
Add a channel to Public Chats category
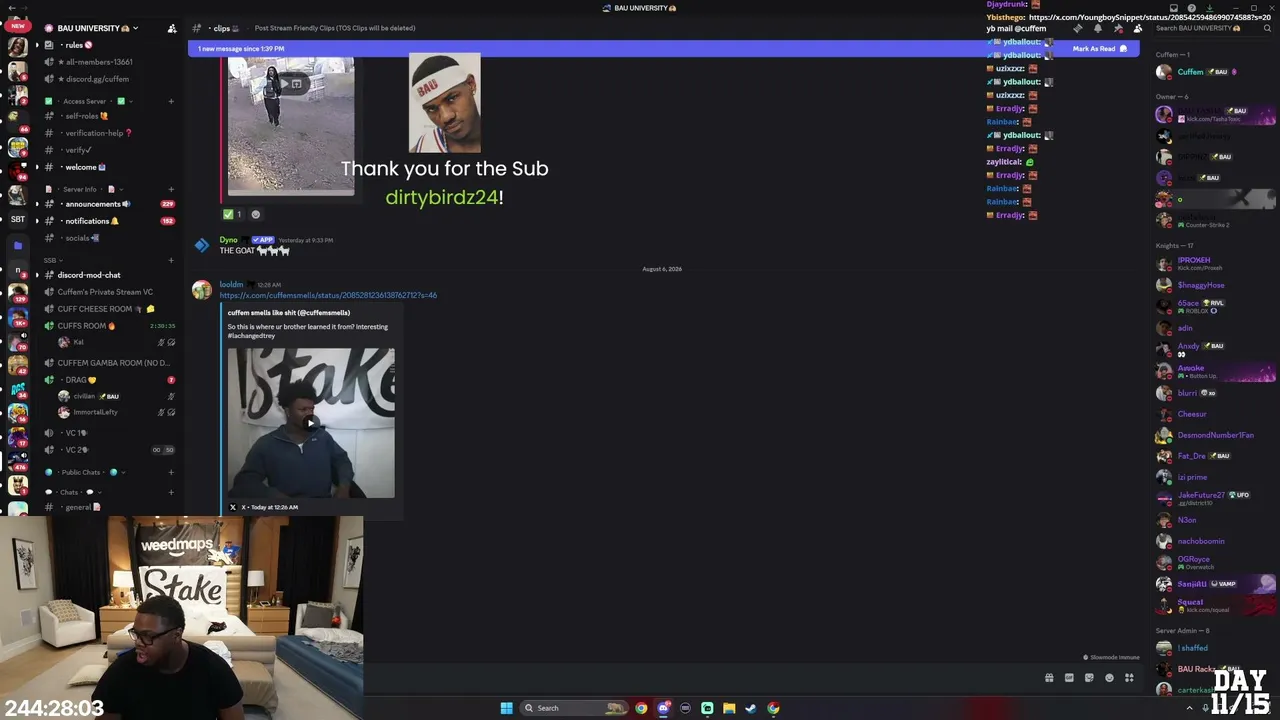[171, 472]
